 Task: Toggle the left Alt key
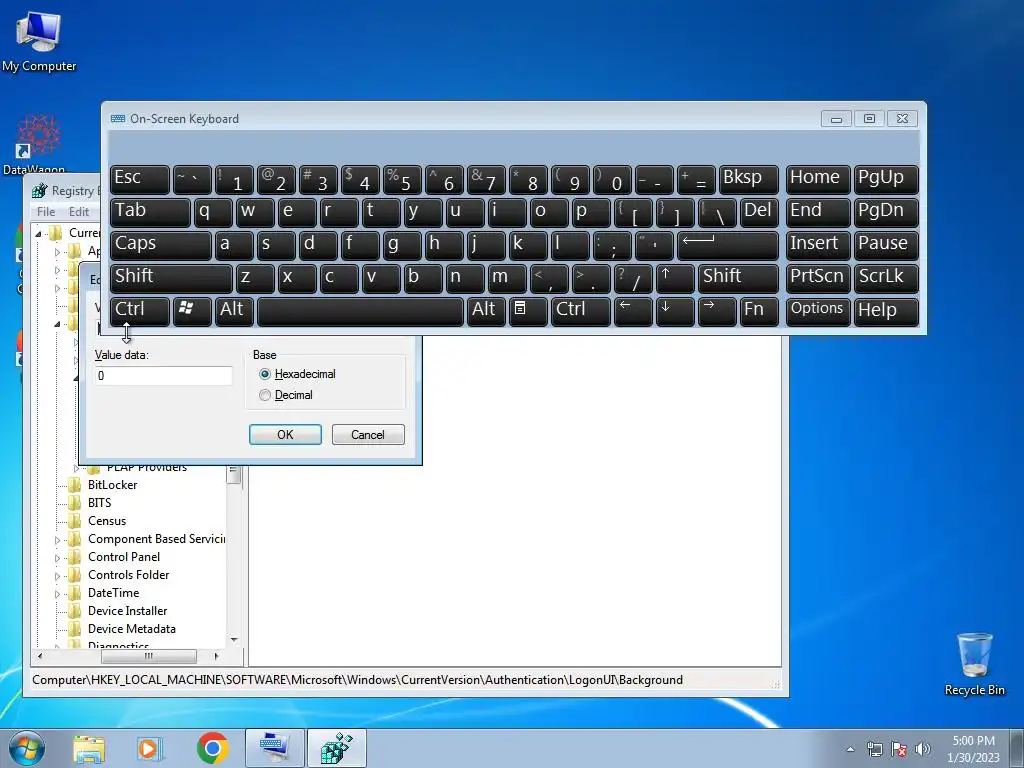(x=234, y=311)
